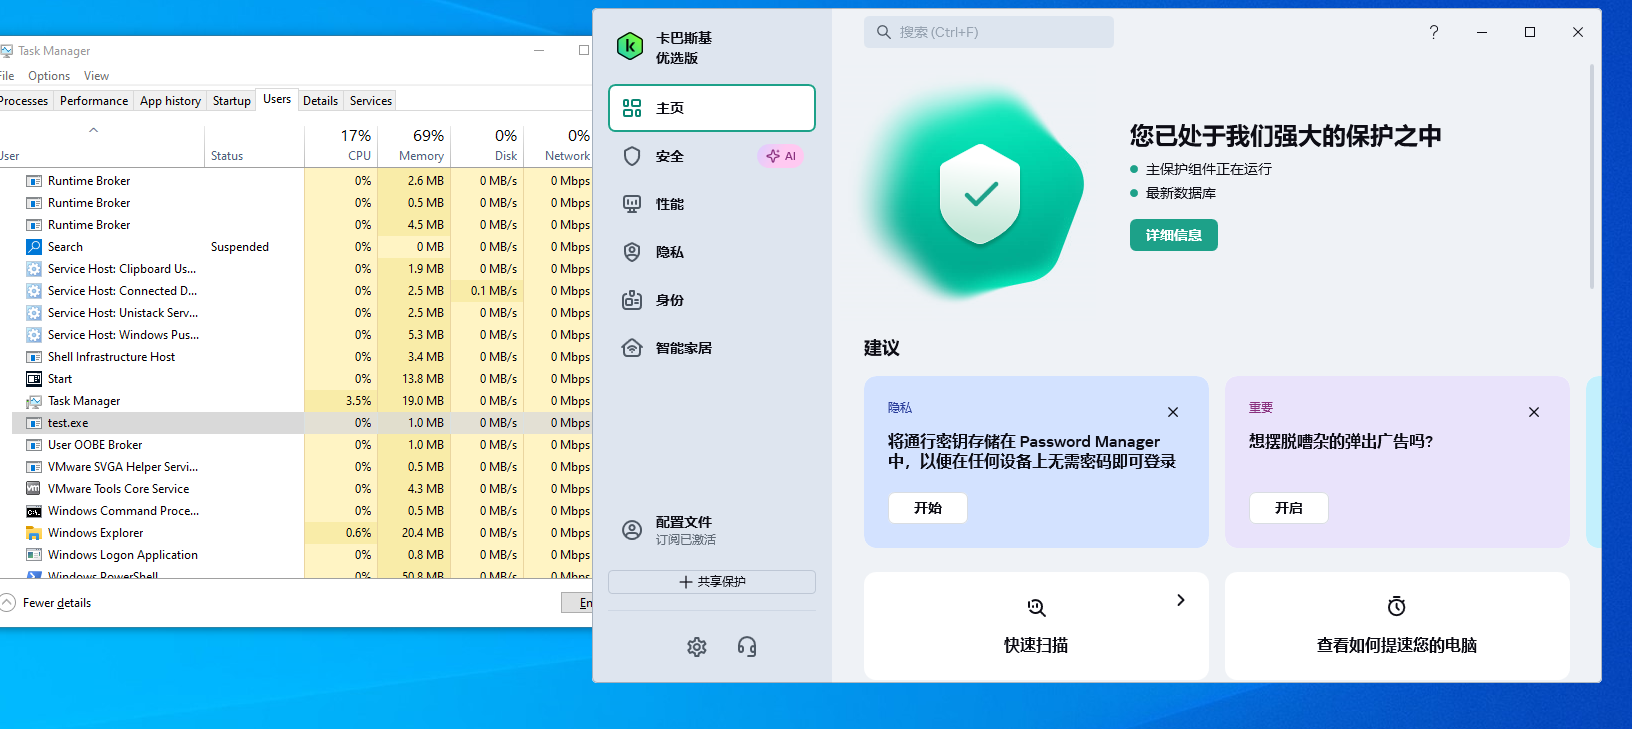Screen dimensions: 1632x729
Task: Switch to the Performance tab
Action: (x=94, y=101)
